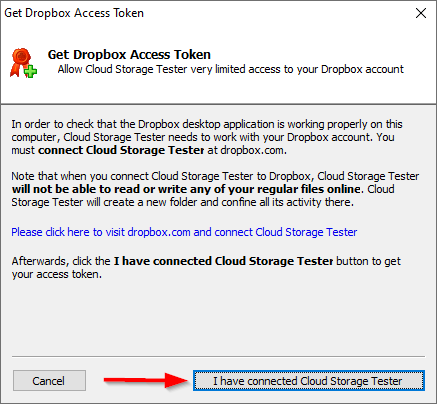Open the link to visit dropbox.com

pyautogui.click(x=184, y=232)
